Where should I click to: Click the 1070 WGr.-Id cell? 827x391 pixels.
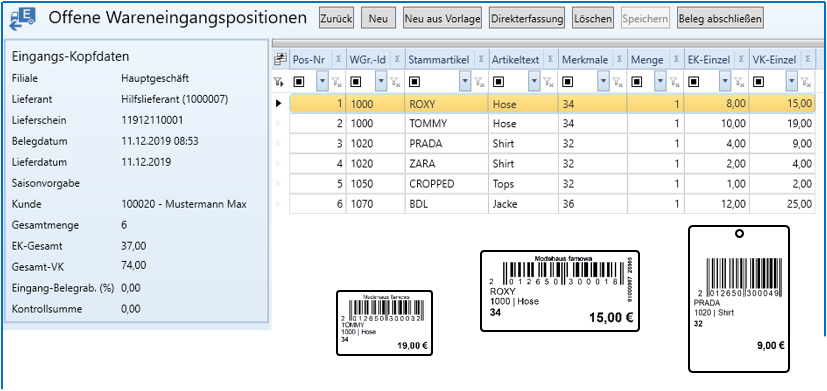(x=375, y=204)
